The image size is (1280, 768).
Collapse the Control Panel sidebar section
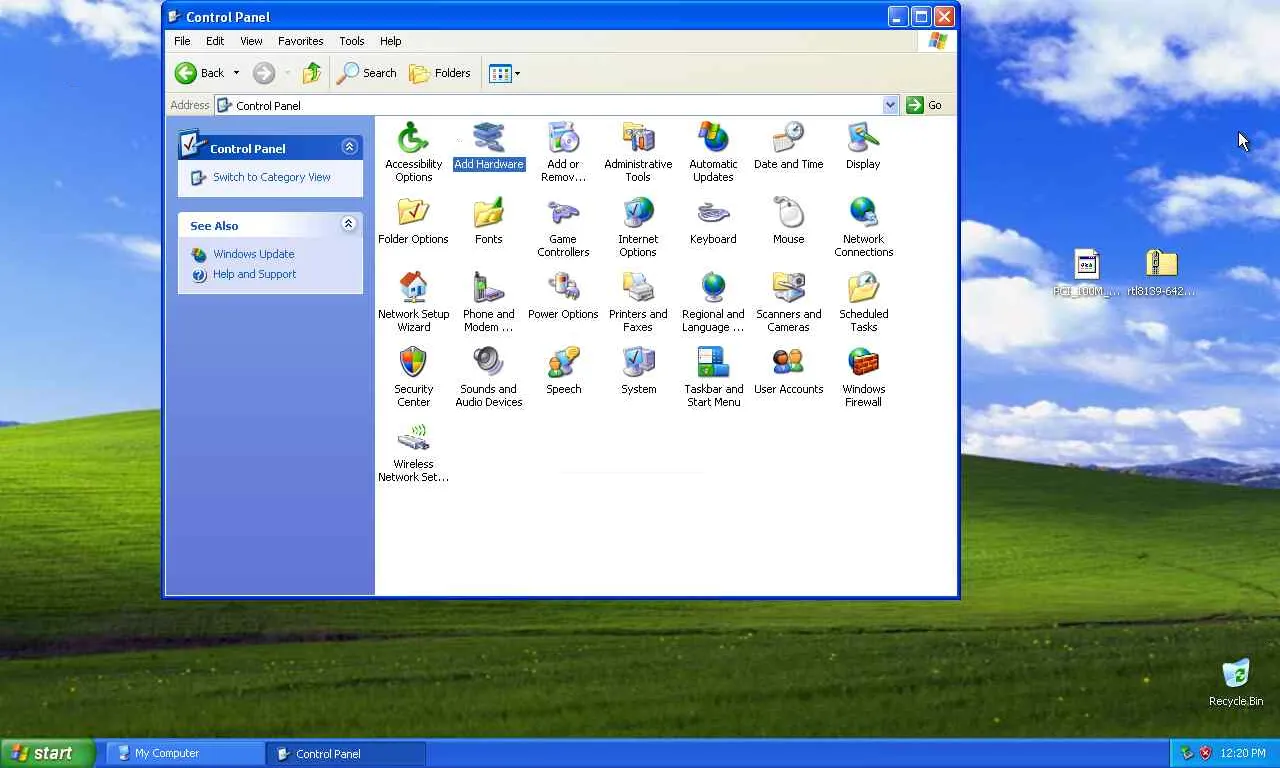[x=349, y=147]
